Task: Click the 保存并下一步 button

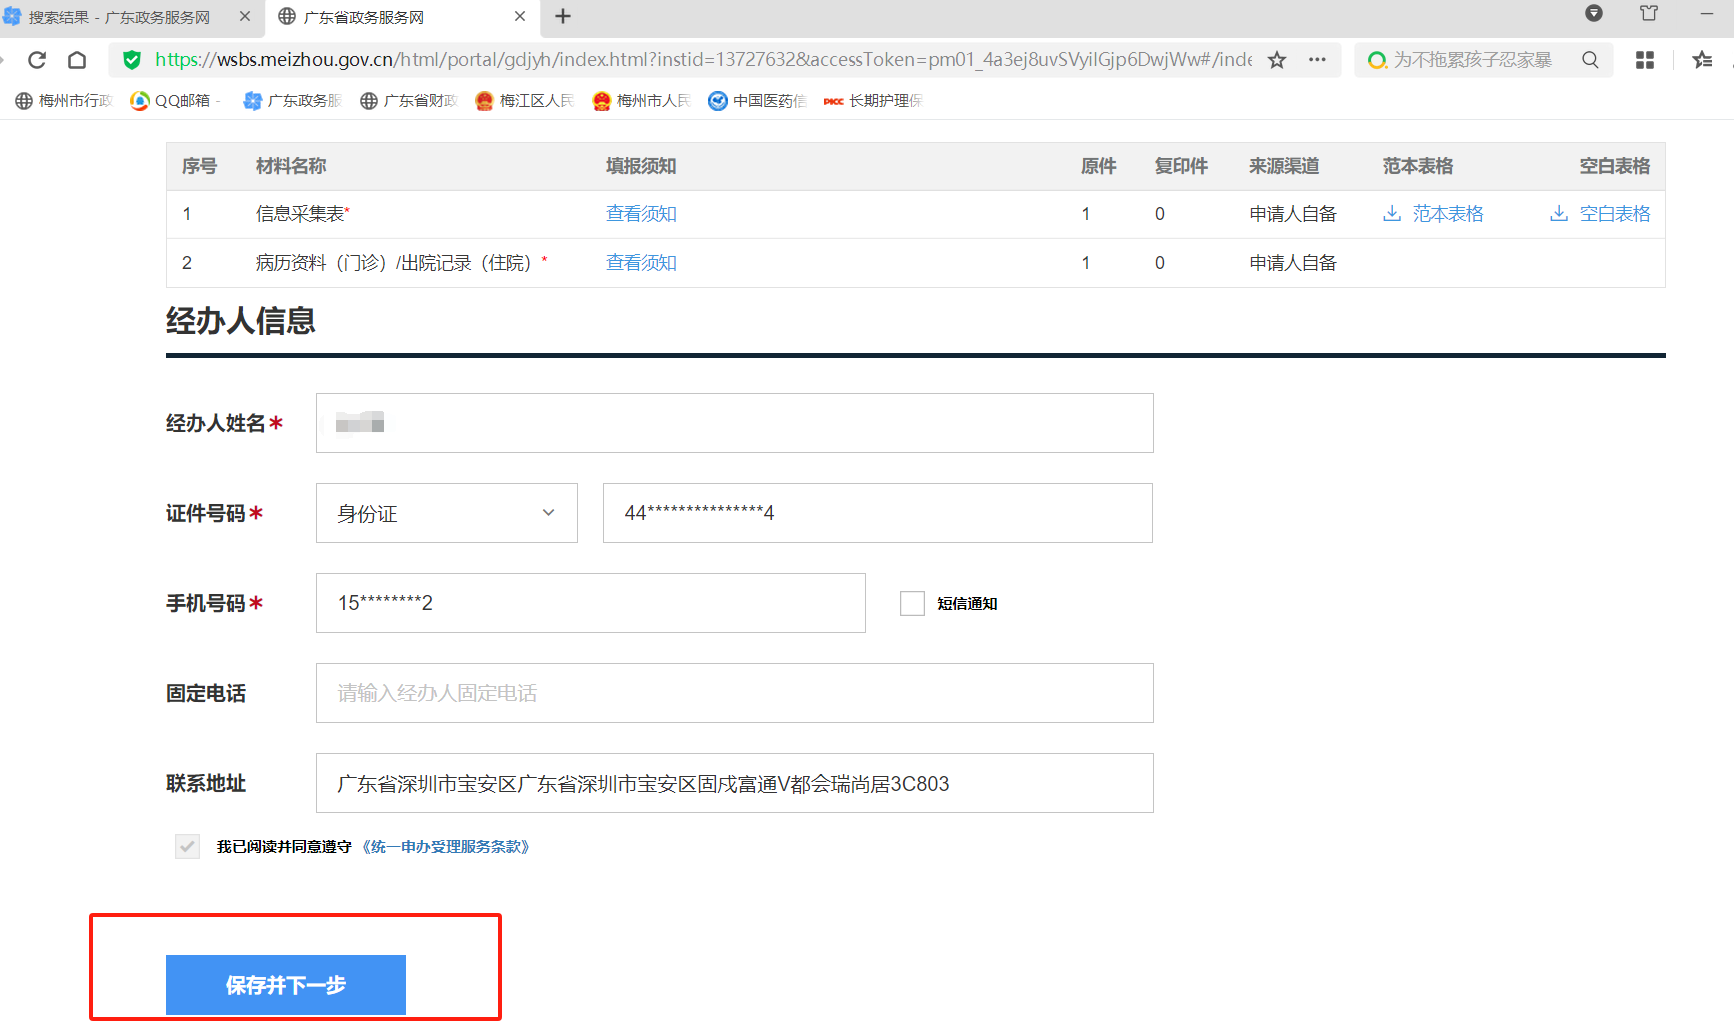Action: point(285,985)
